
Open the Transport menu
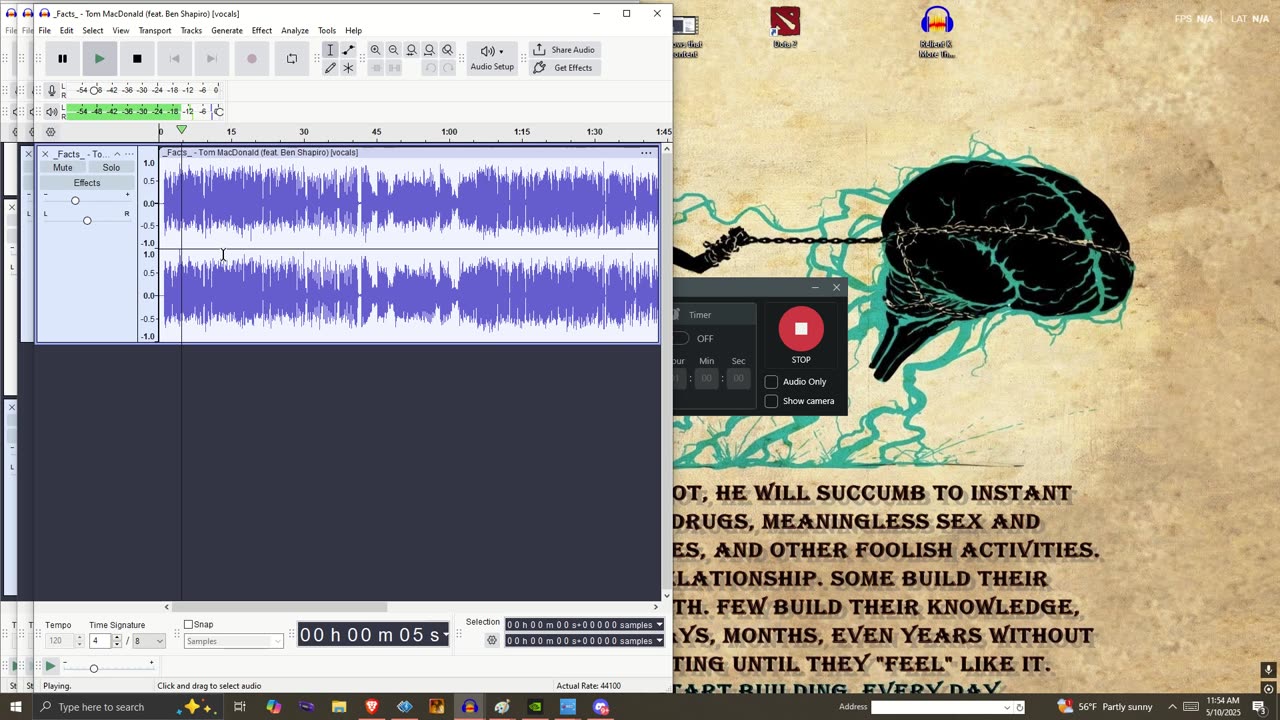155,30
